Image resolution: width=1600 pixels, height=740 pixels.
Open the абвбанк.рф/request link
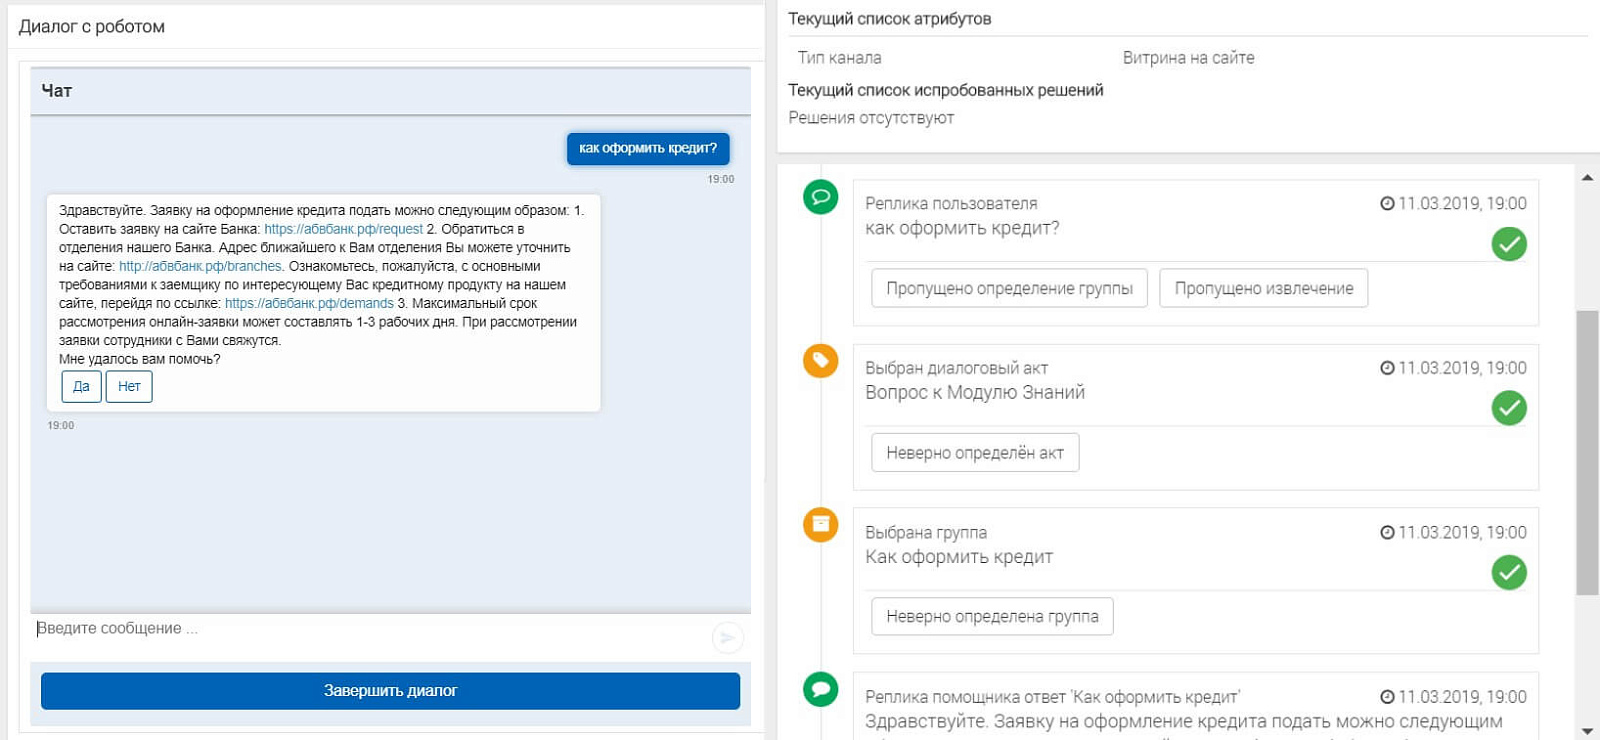click(x=343, y=229)
